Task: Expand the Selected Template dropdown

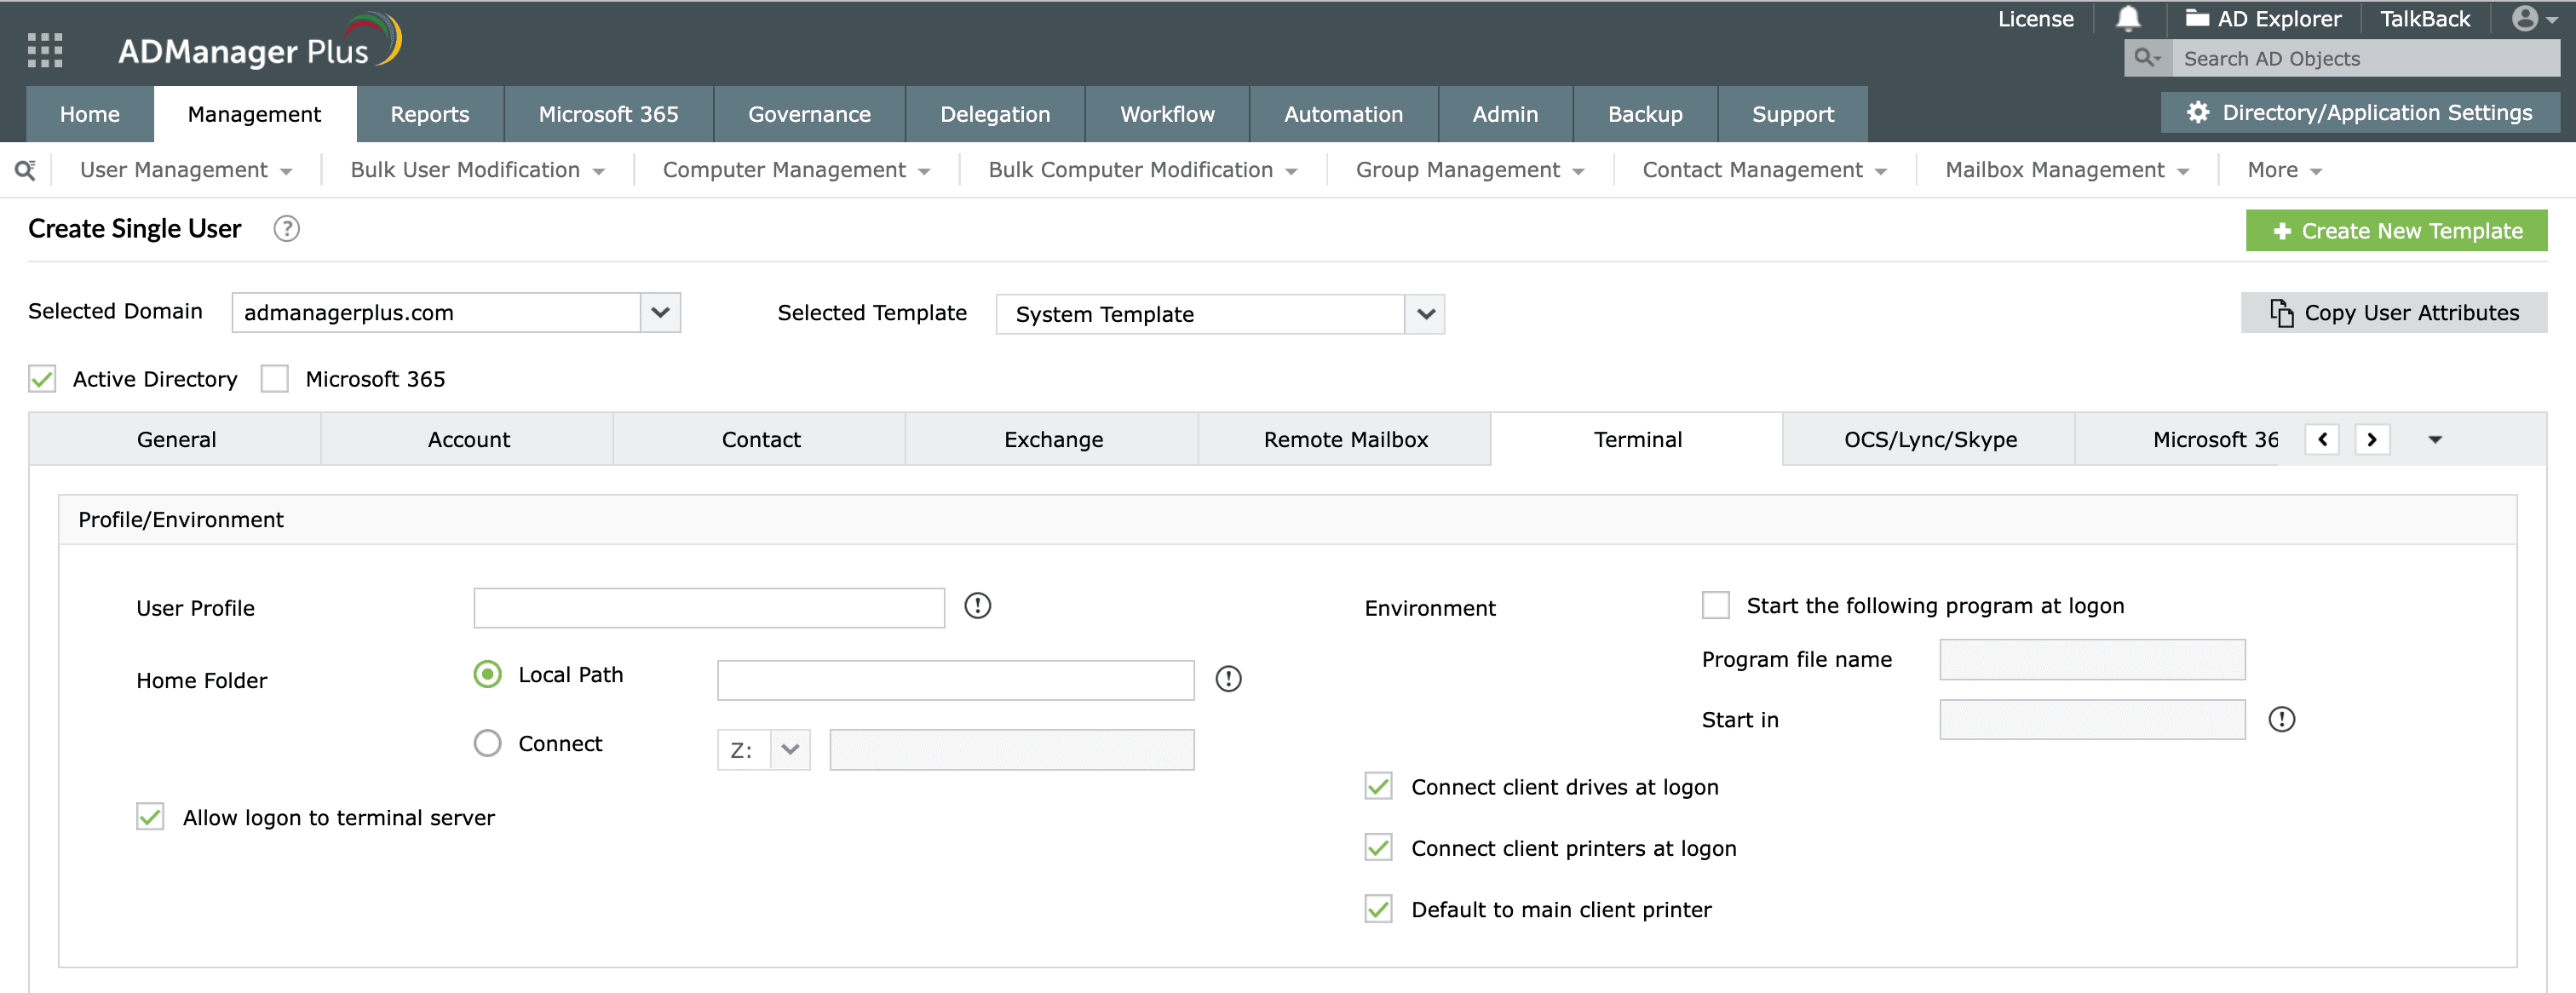Action: click(x=1425, y=314)
